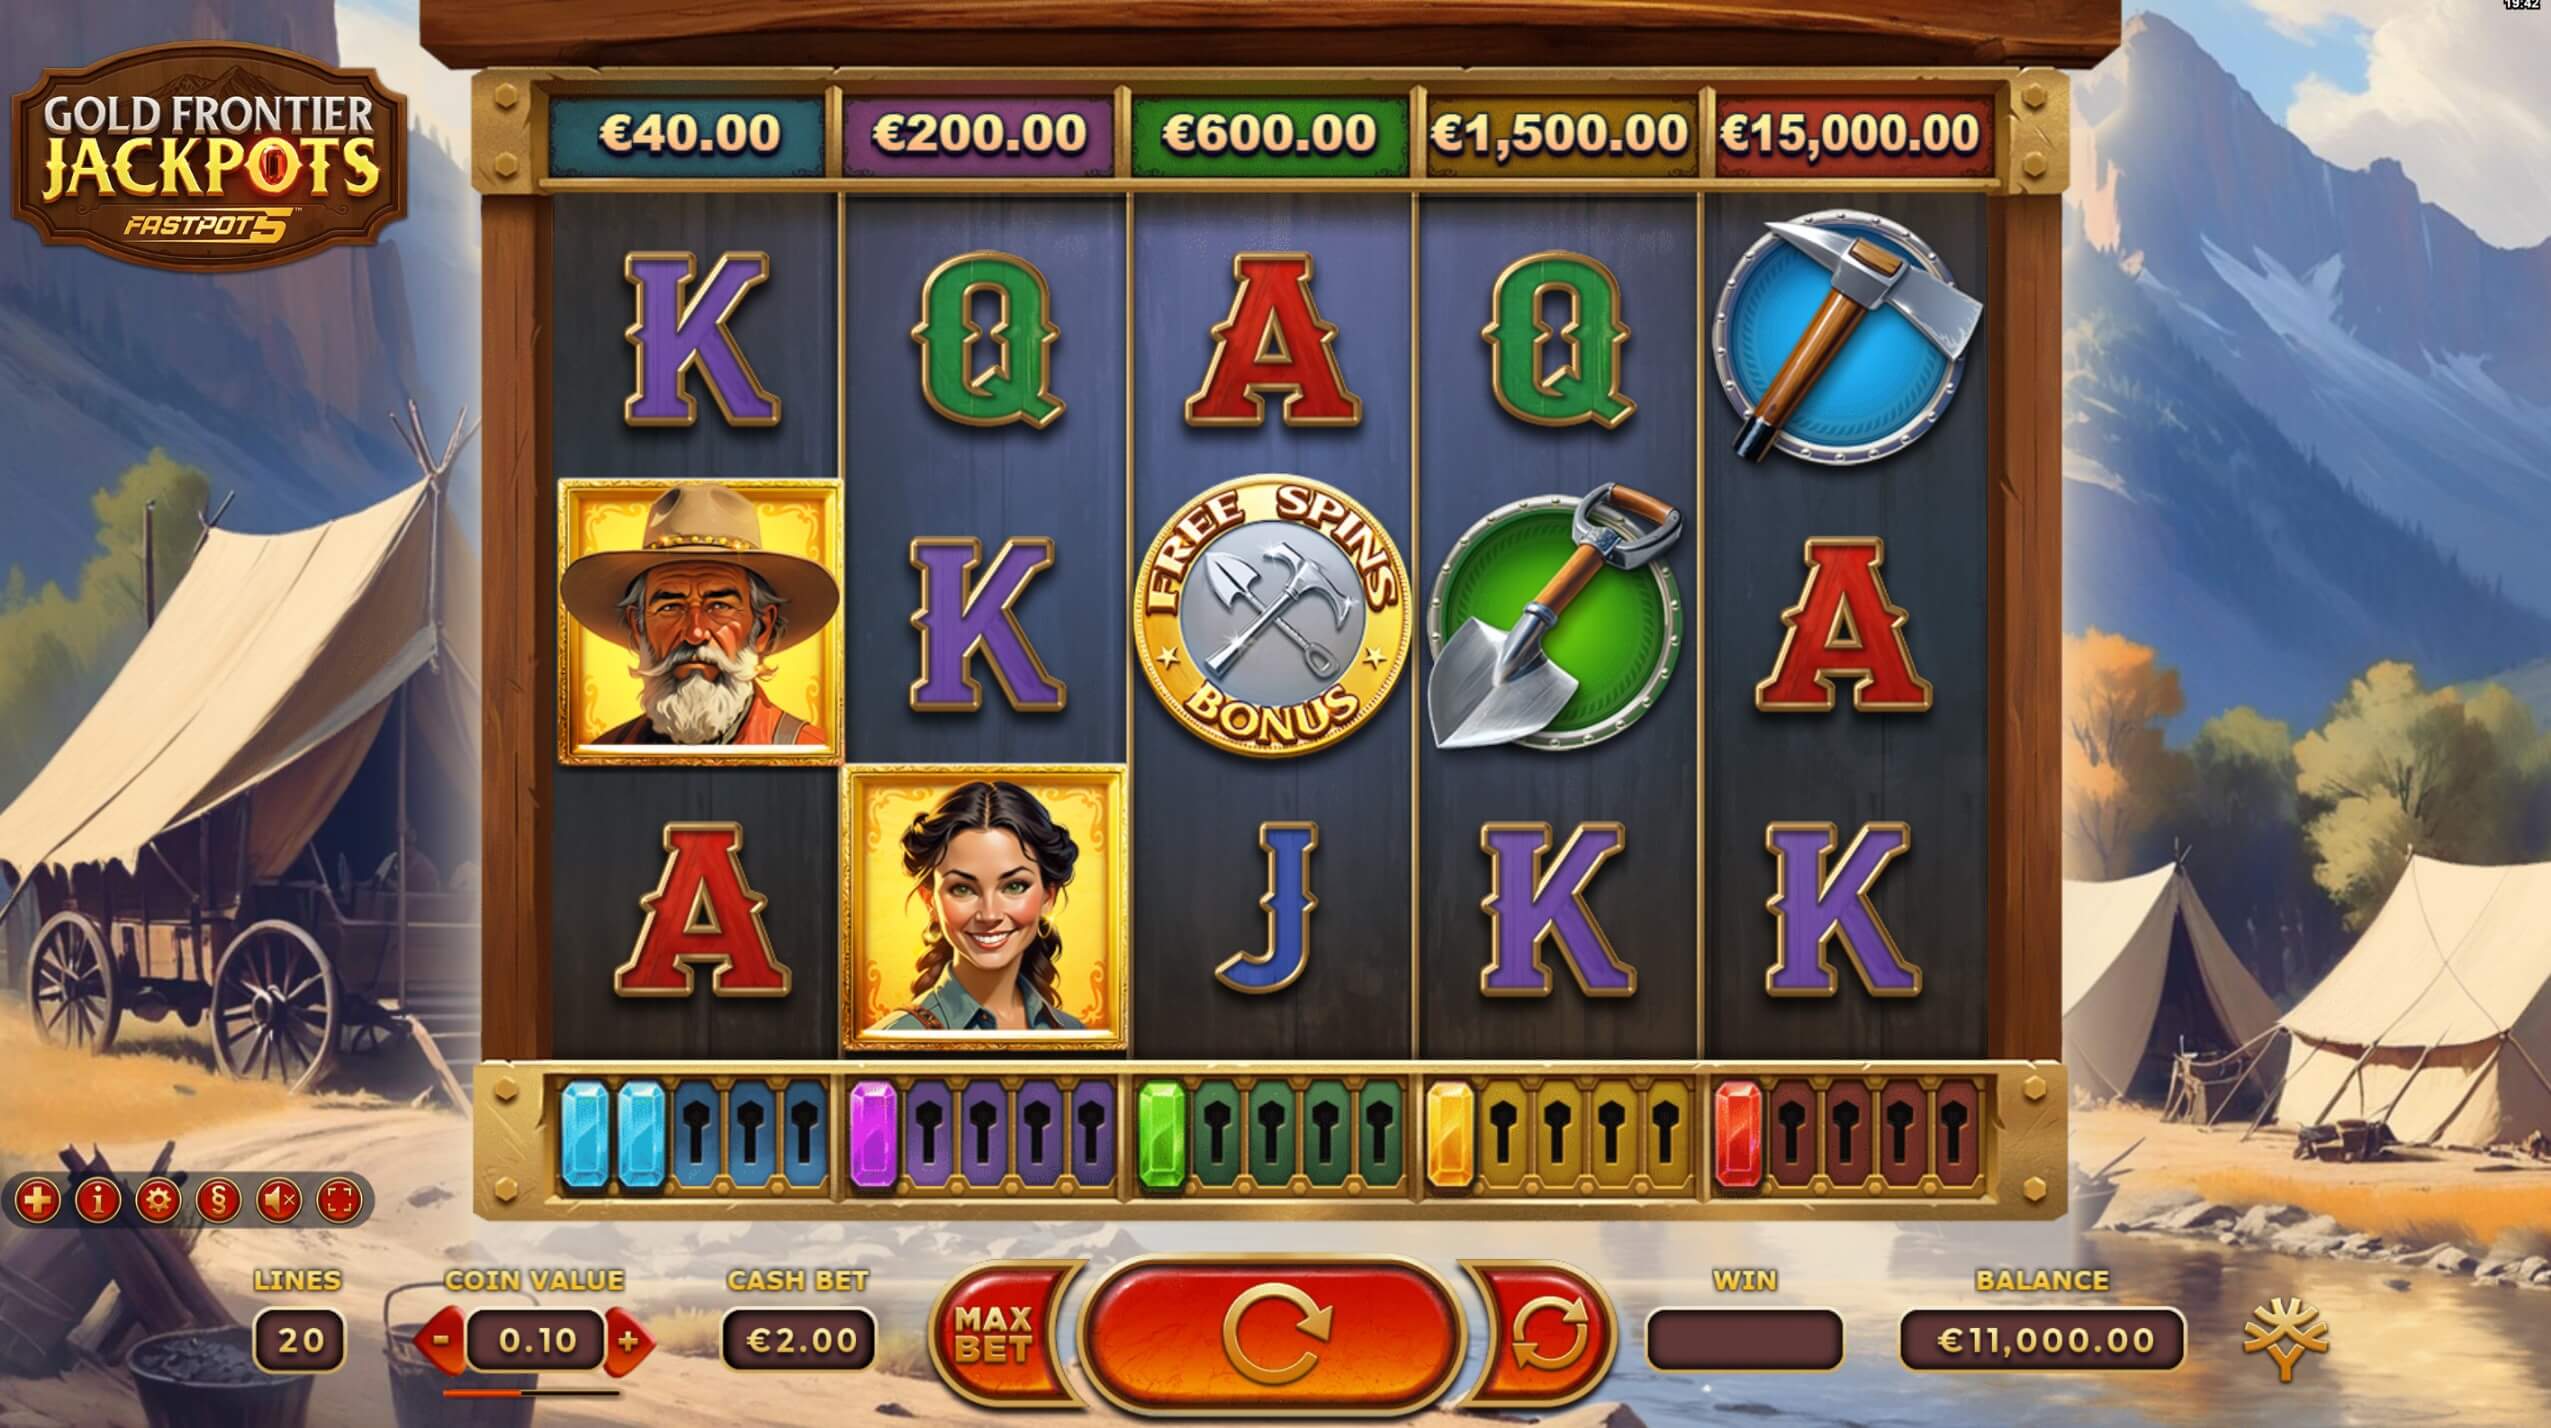Screen dimensions: 2551x1428
Task: Decrease coin value with minus arrow
Action: (x=441, y=1340)
